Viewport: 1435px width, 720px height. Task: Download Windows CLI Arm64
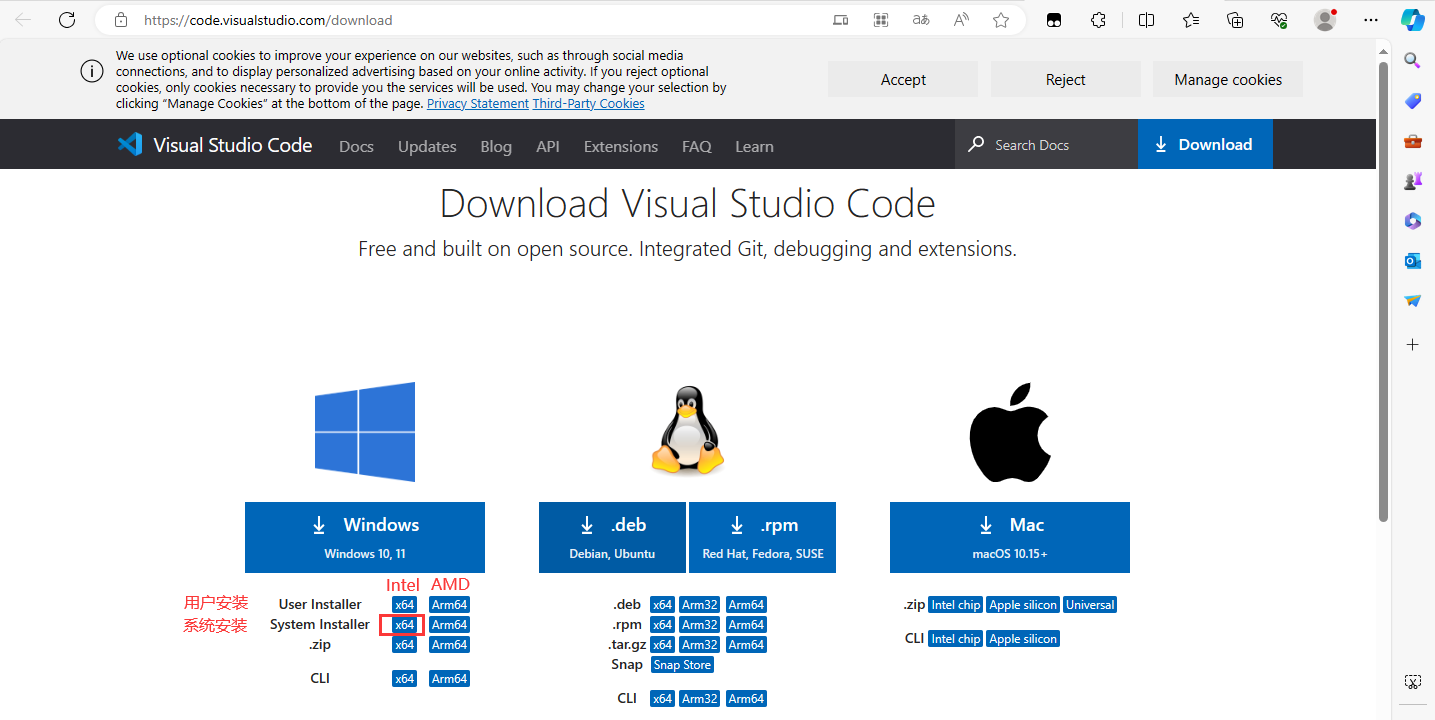click(450, 679)
